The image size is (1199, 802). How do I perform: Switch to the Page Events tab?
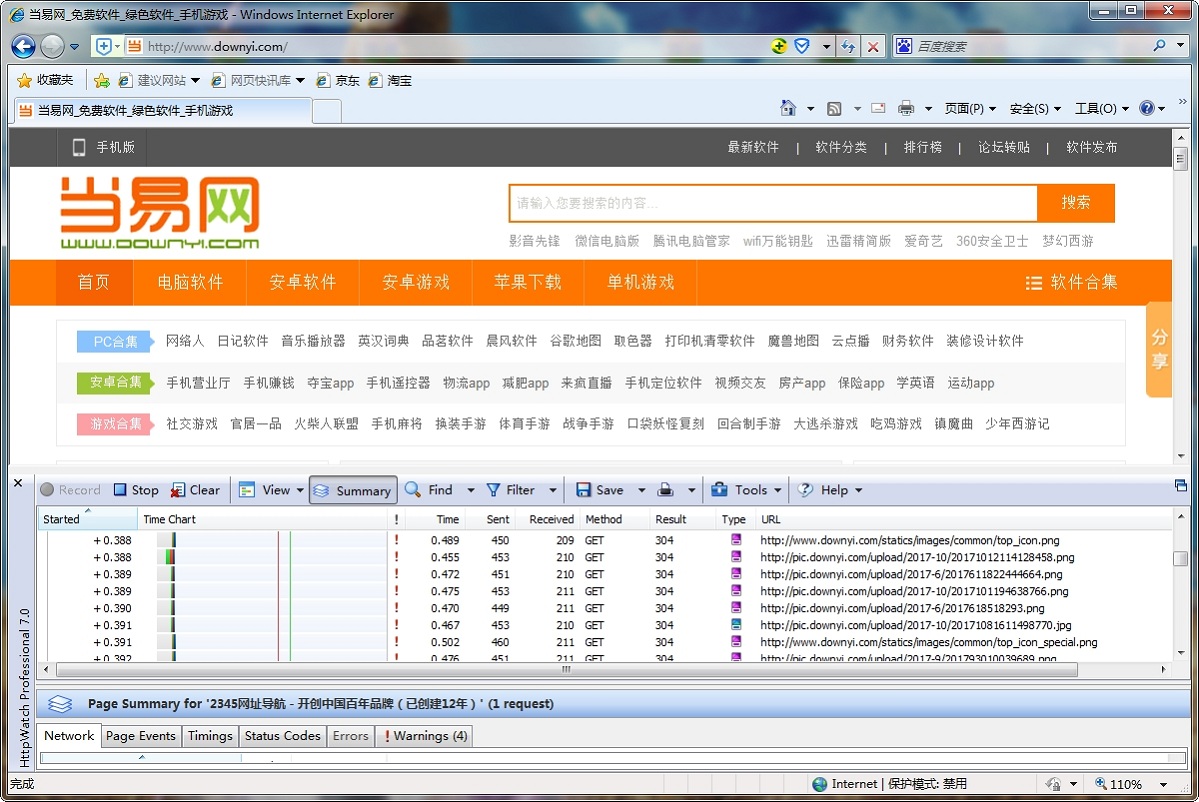[x=140, y=735]
